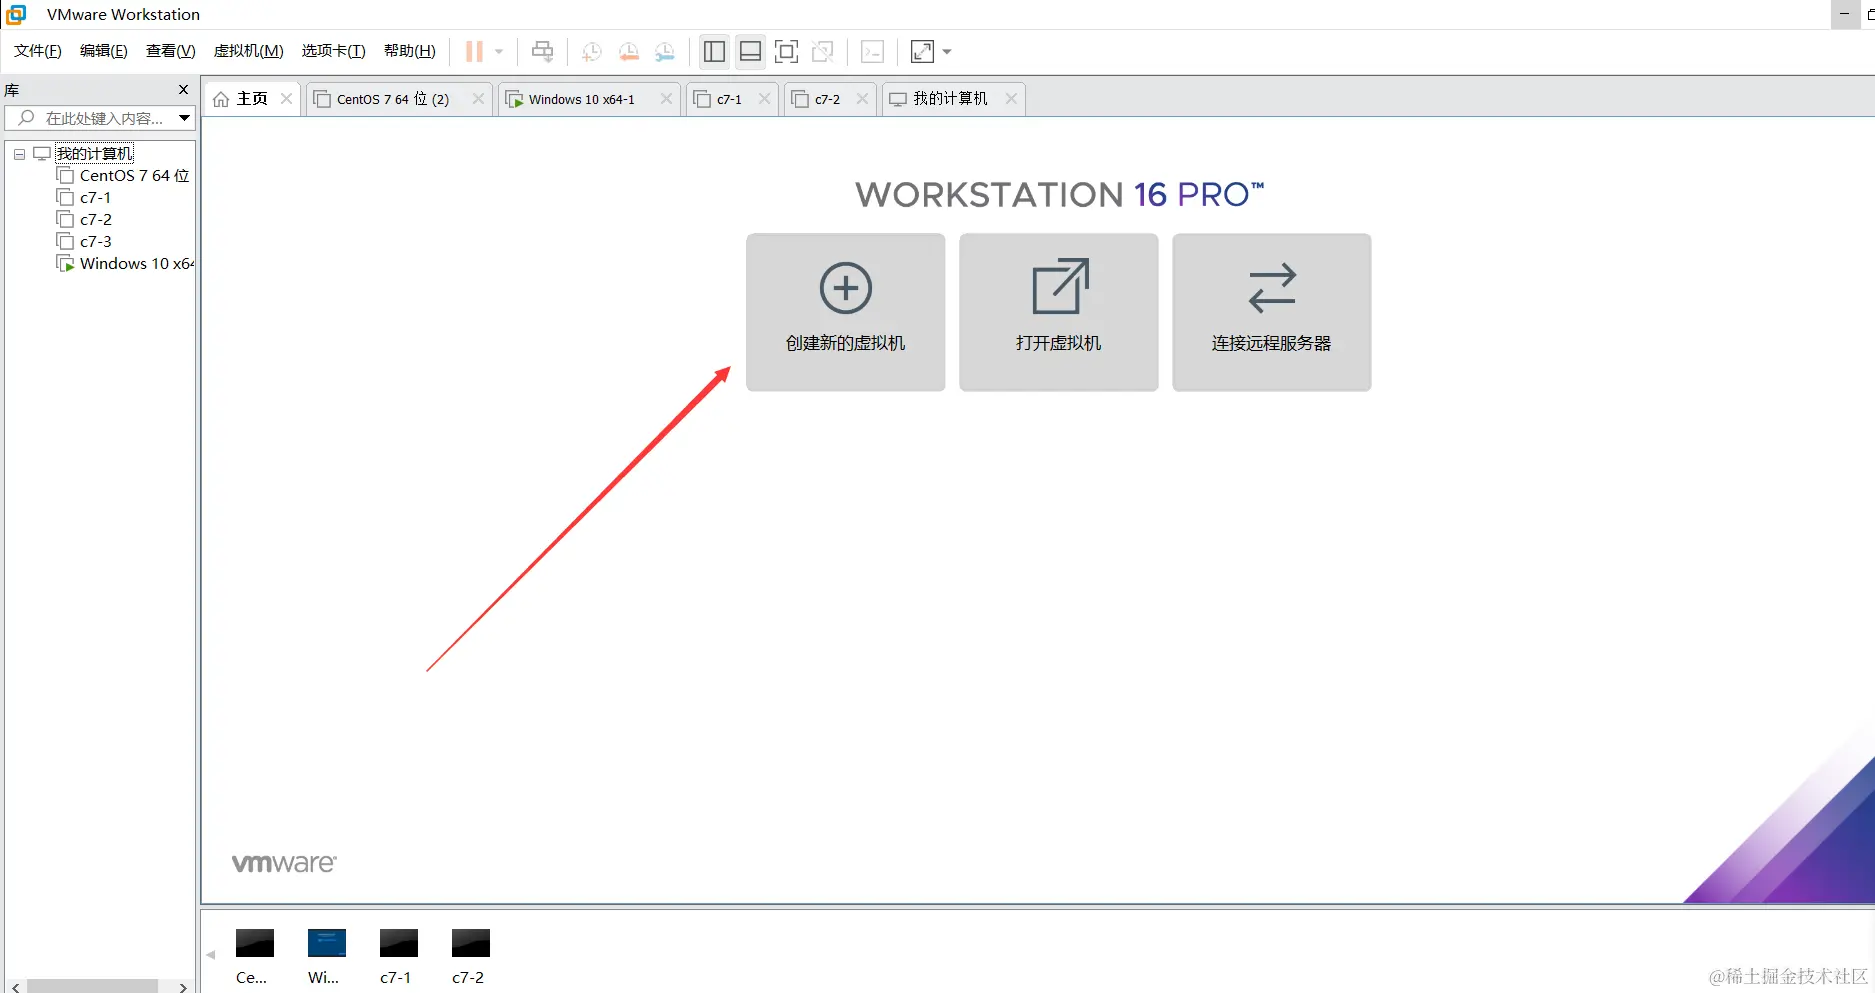This screenshot has height=993, width=1875.
Task: Switch to the CentOS 7 64 位 (2) tab
Action: pos(398,98)
